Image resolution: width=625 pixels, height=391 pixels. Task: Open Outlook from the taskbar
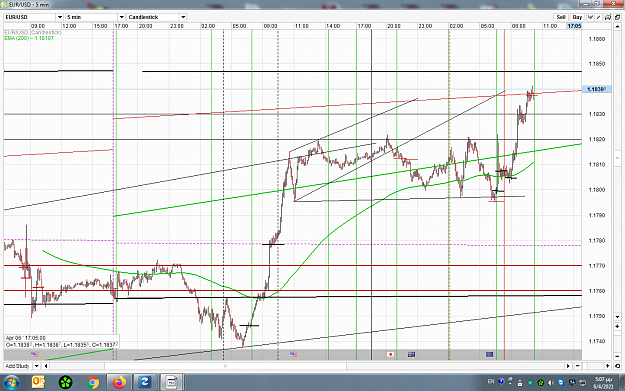coord(38,383)
